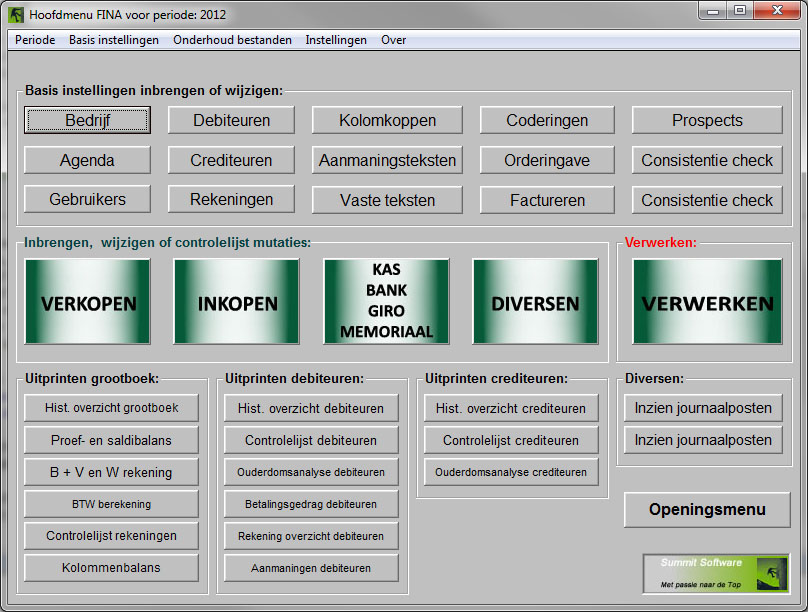Open Ouderdomsanalyse crediteuren report

click(511, 472)
